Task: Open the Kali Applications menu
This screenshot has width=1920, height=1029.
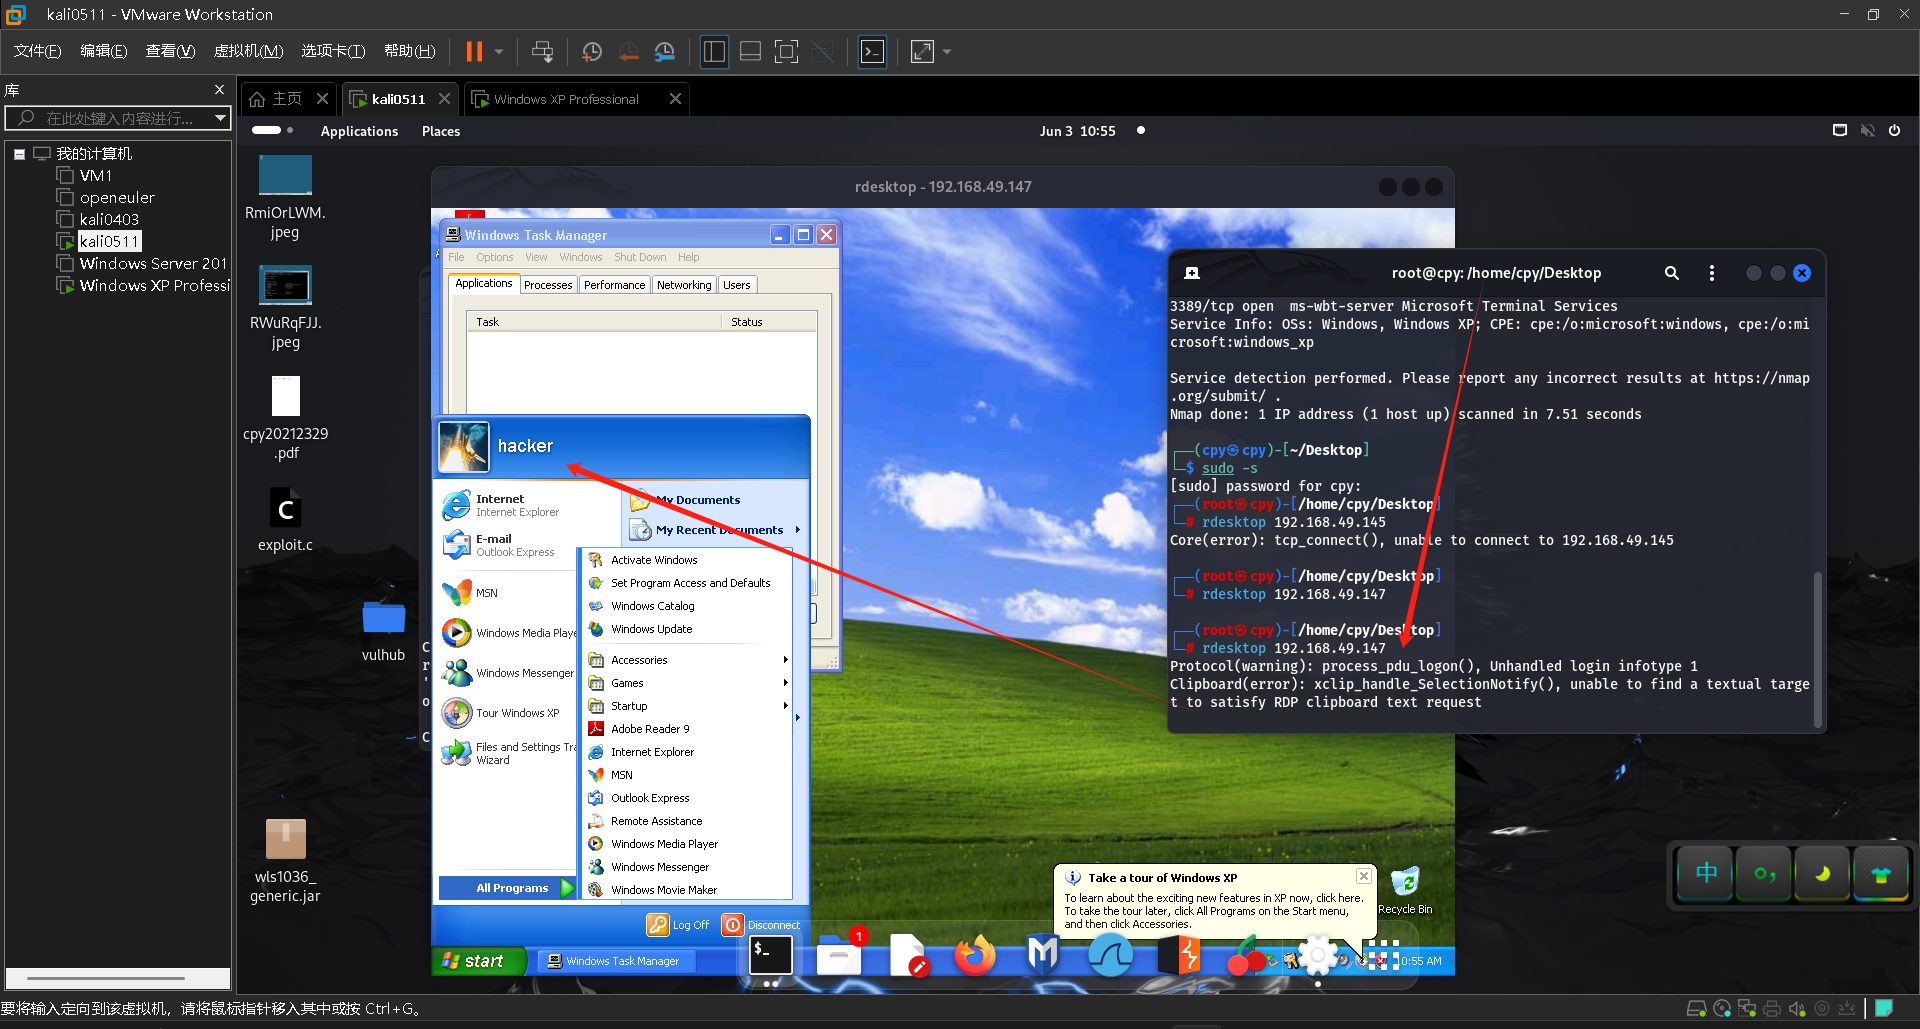Action: coord(359,131)
